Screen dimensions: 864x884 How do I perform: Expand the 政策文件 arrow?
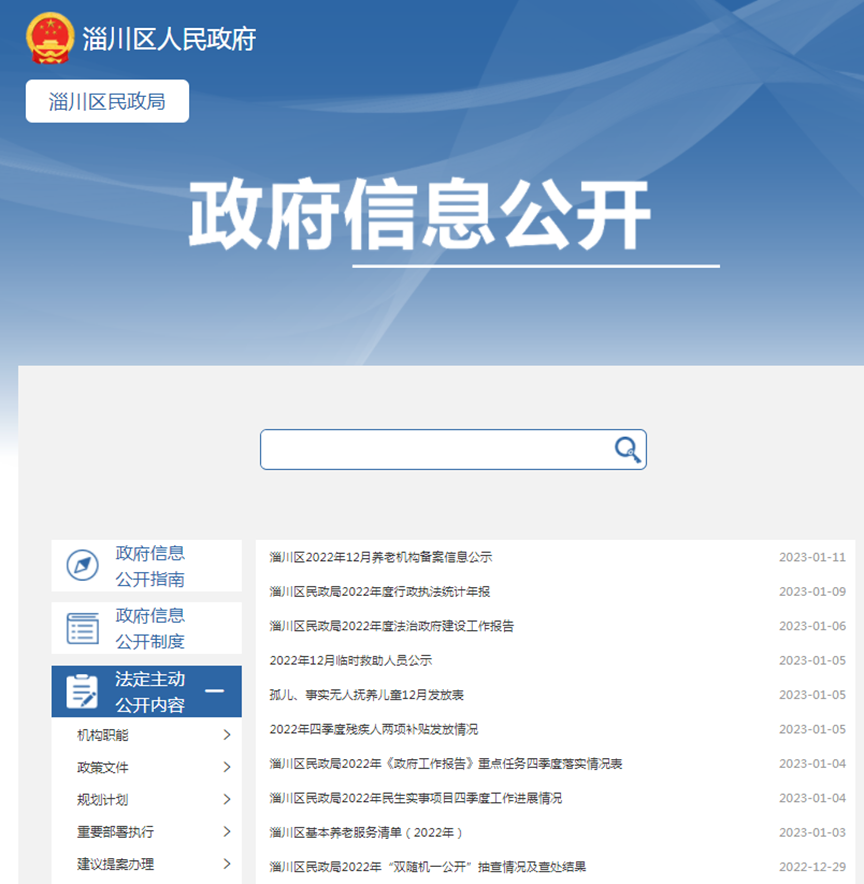click(x=227, y=767)
